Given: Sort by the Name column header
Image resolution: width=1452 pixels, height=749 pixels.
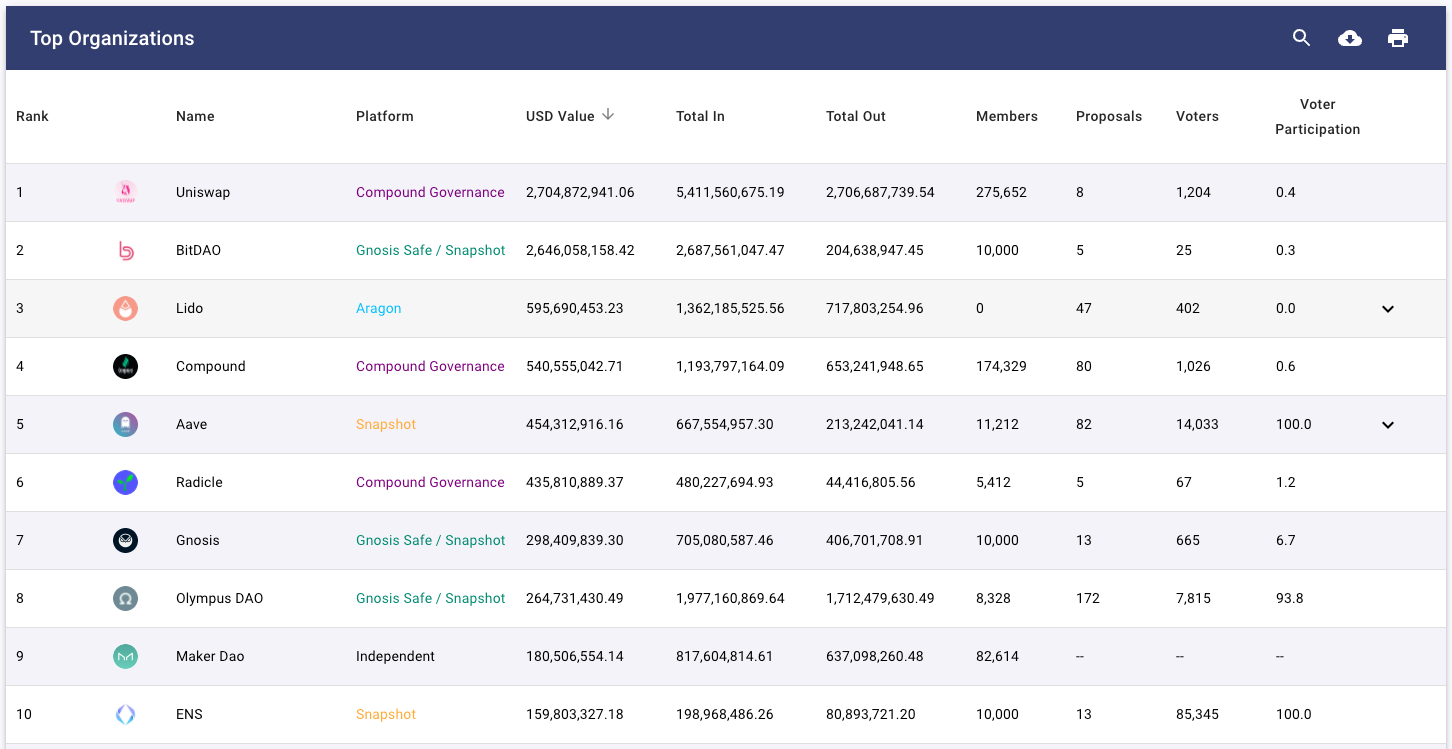Looking at the screenshot, I should 195,116.
